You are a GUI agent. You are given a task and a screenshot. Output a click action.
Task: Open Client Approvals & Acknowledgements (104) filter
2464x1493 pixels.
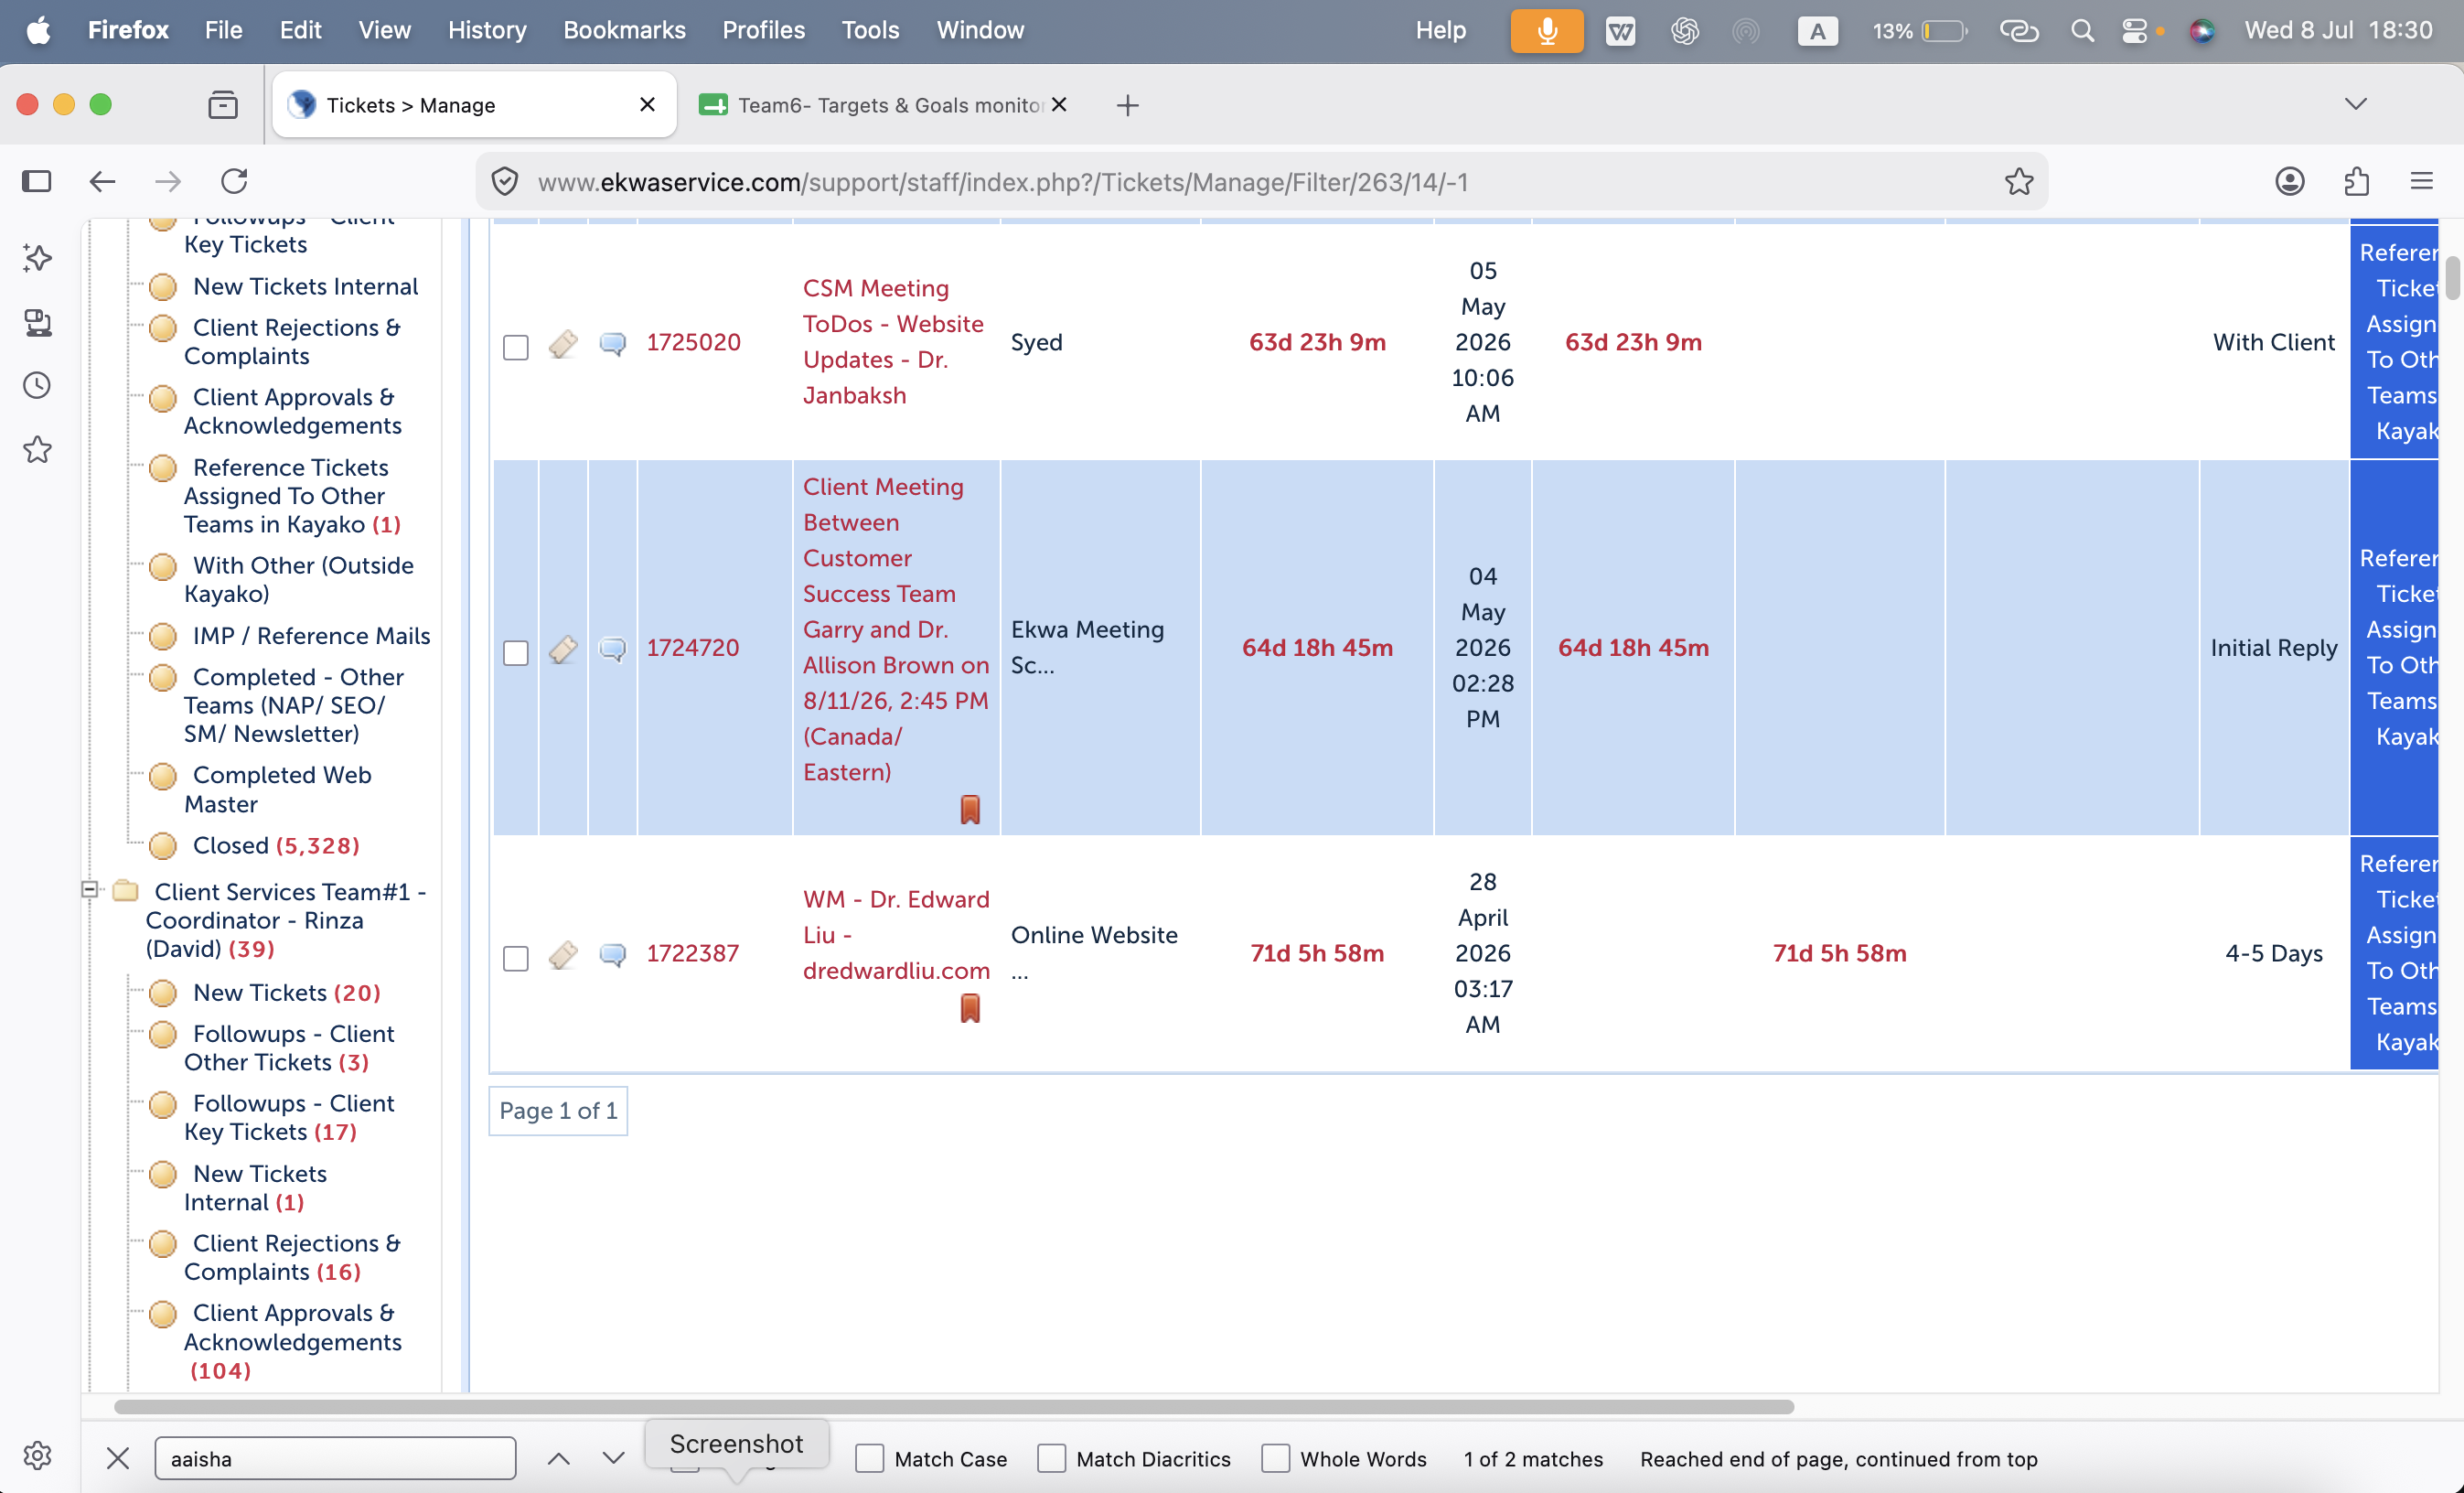point(292,1341)
